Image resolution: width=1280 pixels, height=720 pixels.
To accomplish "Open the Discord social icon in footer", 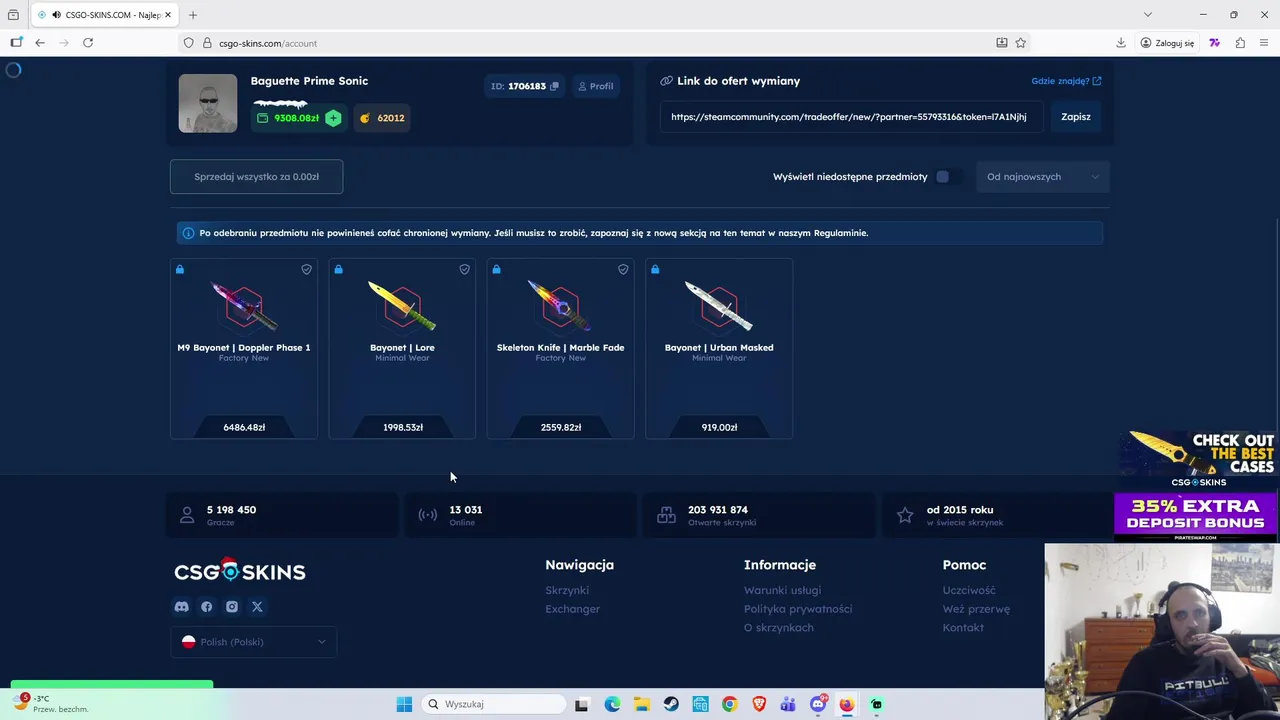I will (181, 606).
